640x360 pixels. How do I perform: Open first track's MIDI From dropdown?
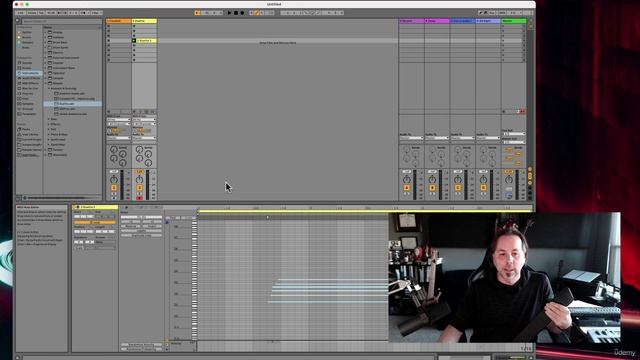[x=119, y=120]
